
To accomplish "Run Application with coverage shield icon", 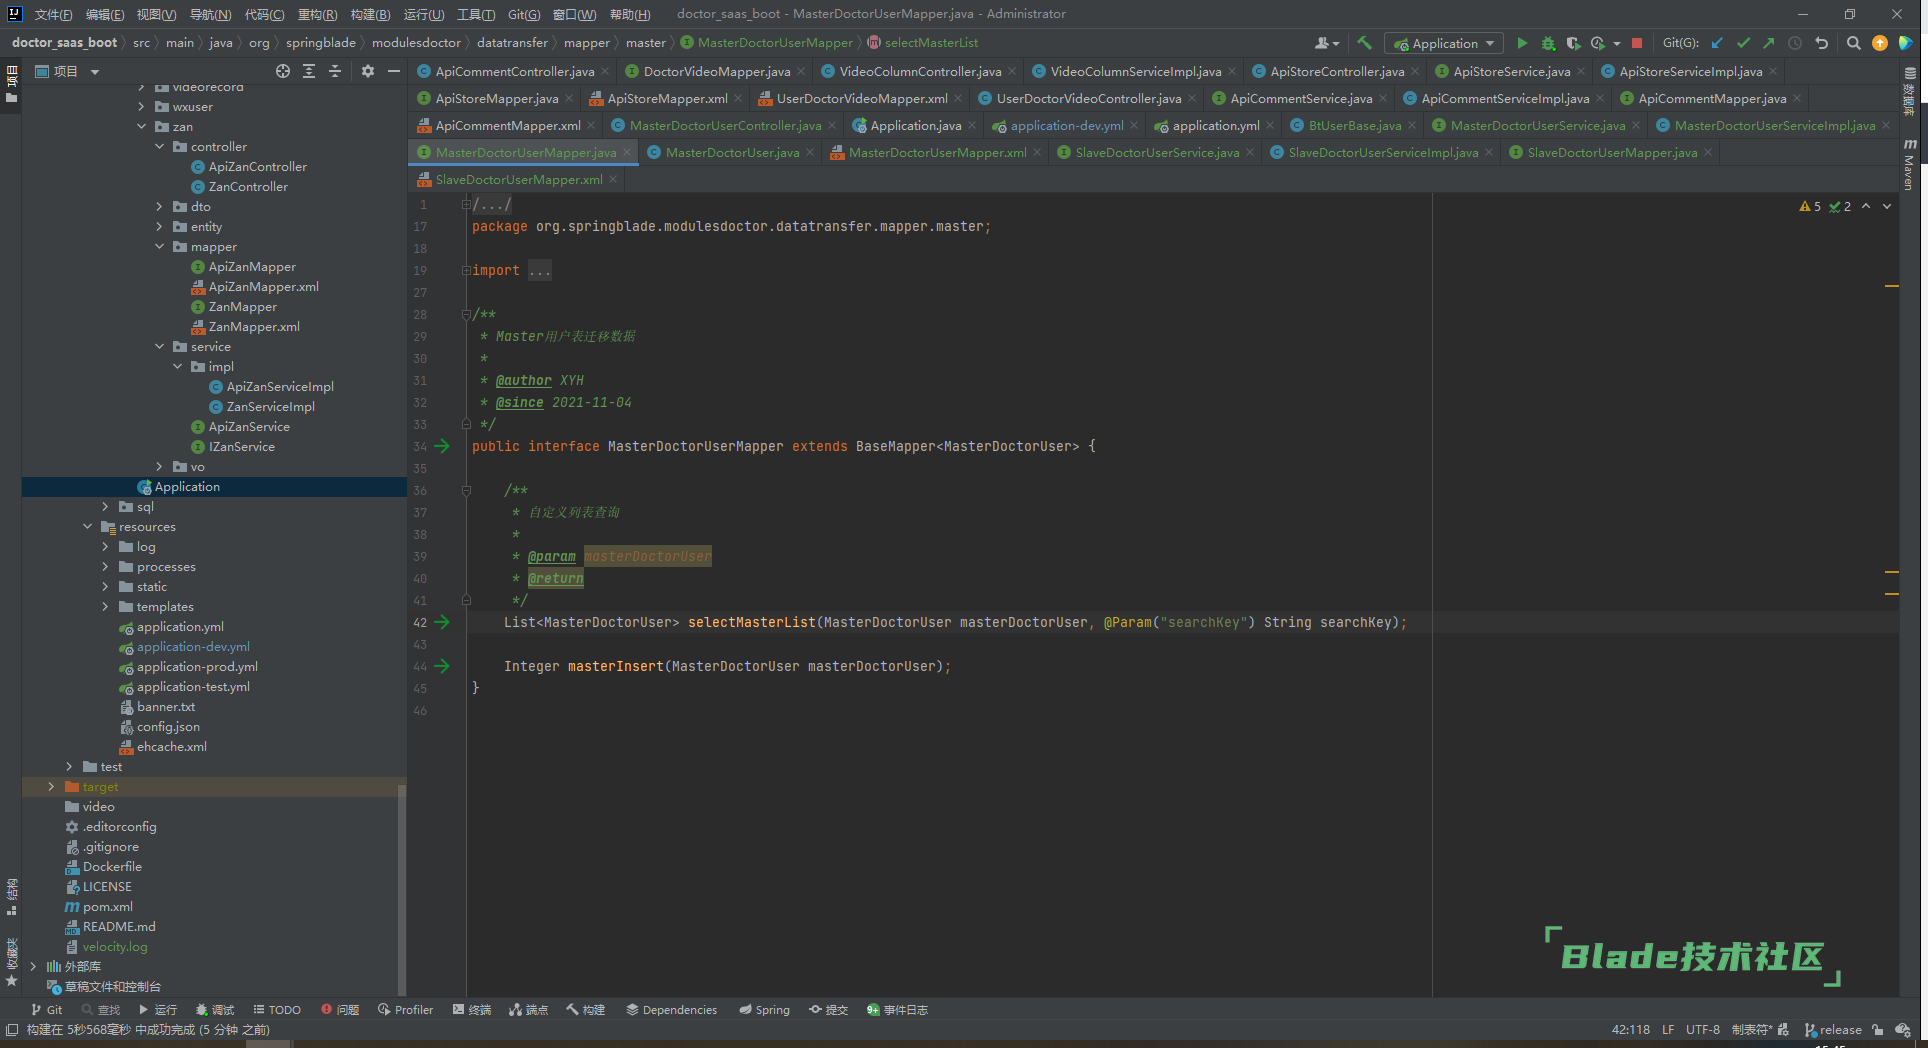I will click(x=1573, y=43).
